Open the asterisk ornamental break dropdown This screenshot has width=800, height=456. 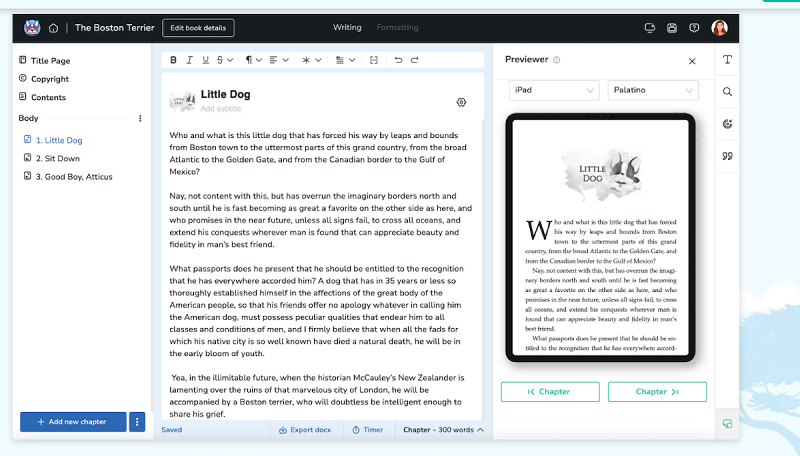311,60
